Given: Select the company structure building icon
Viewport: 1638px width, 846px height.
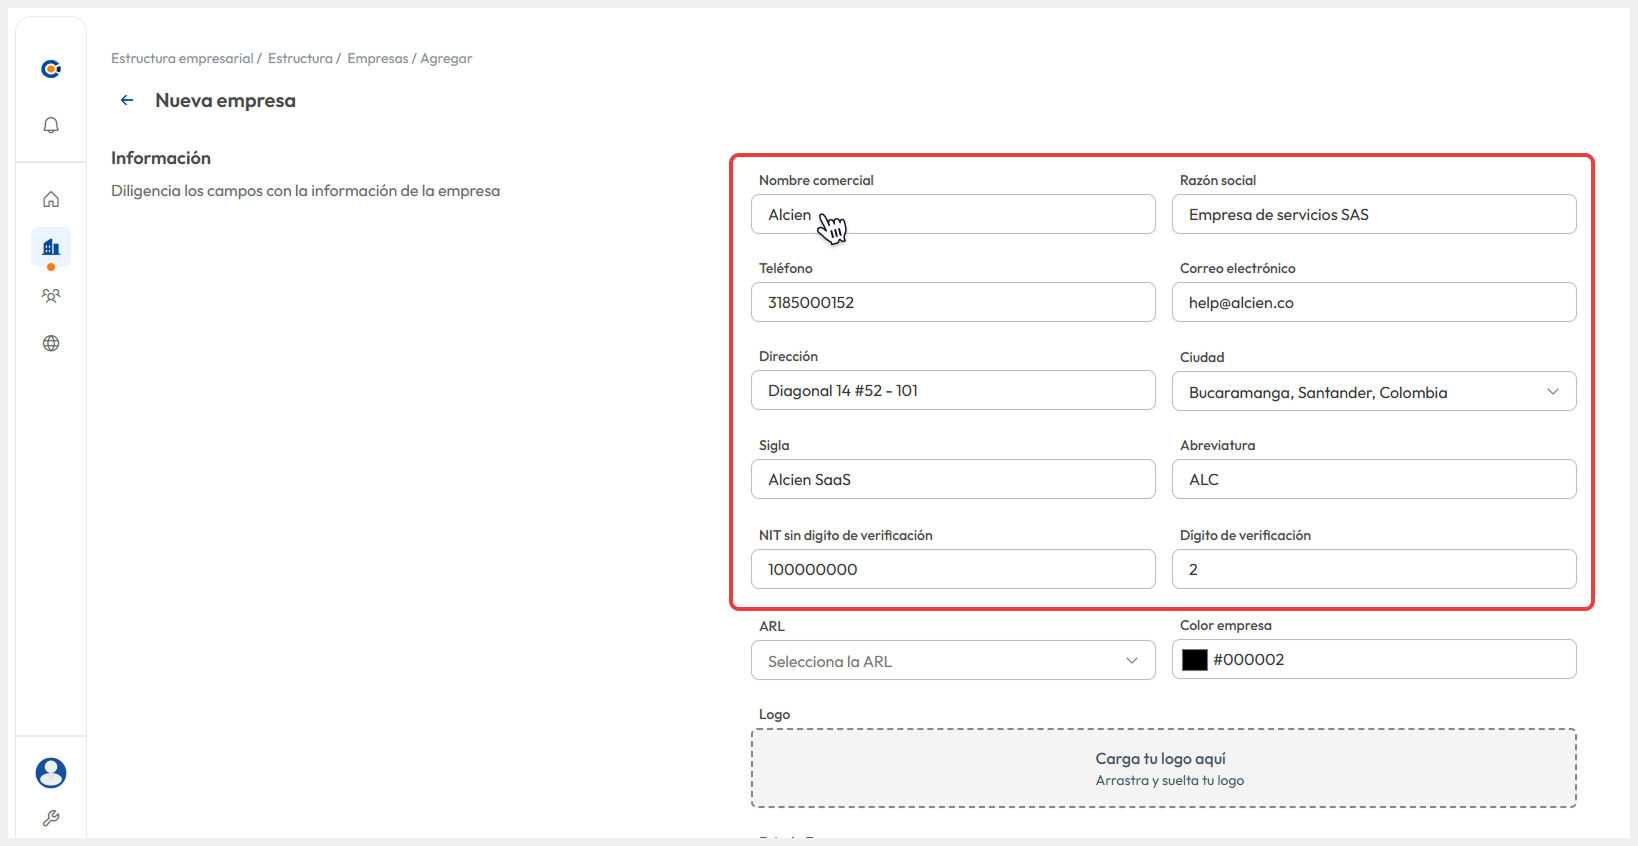Looking at the screenshot, I should click(x=51, y=247).
